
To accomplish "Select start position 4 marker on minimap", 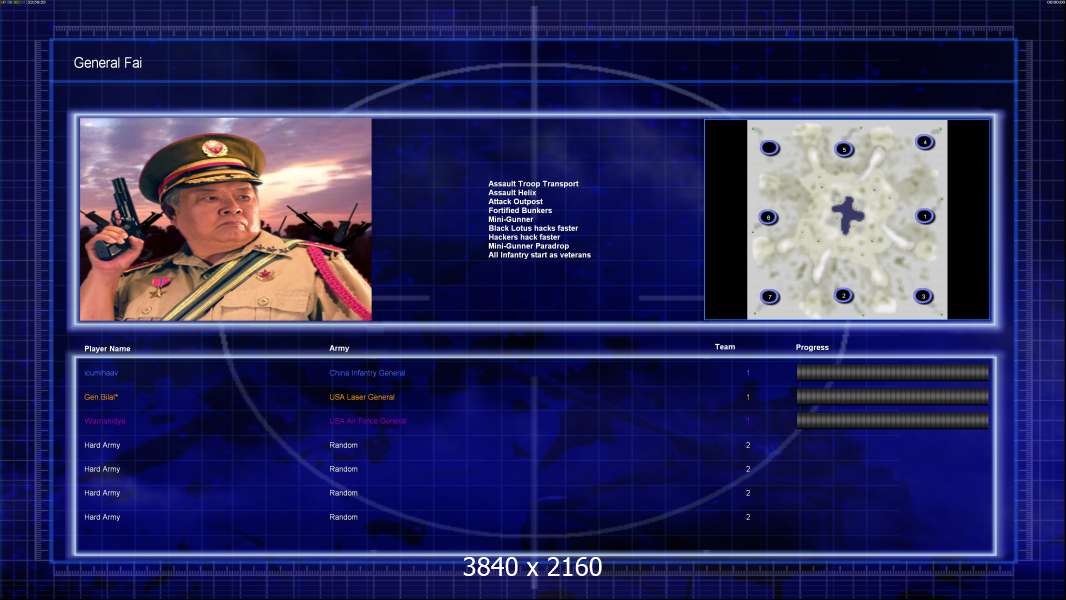I will click(925, 142).
